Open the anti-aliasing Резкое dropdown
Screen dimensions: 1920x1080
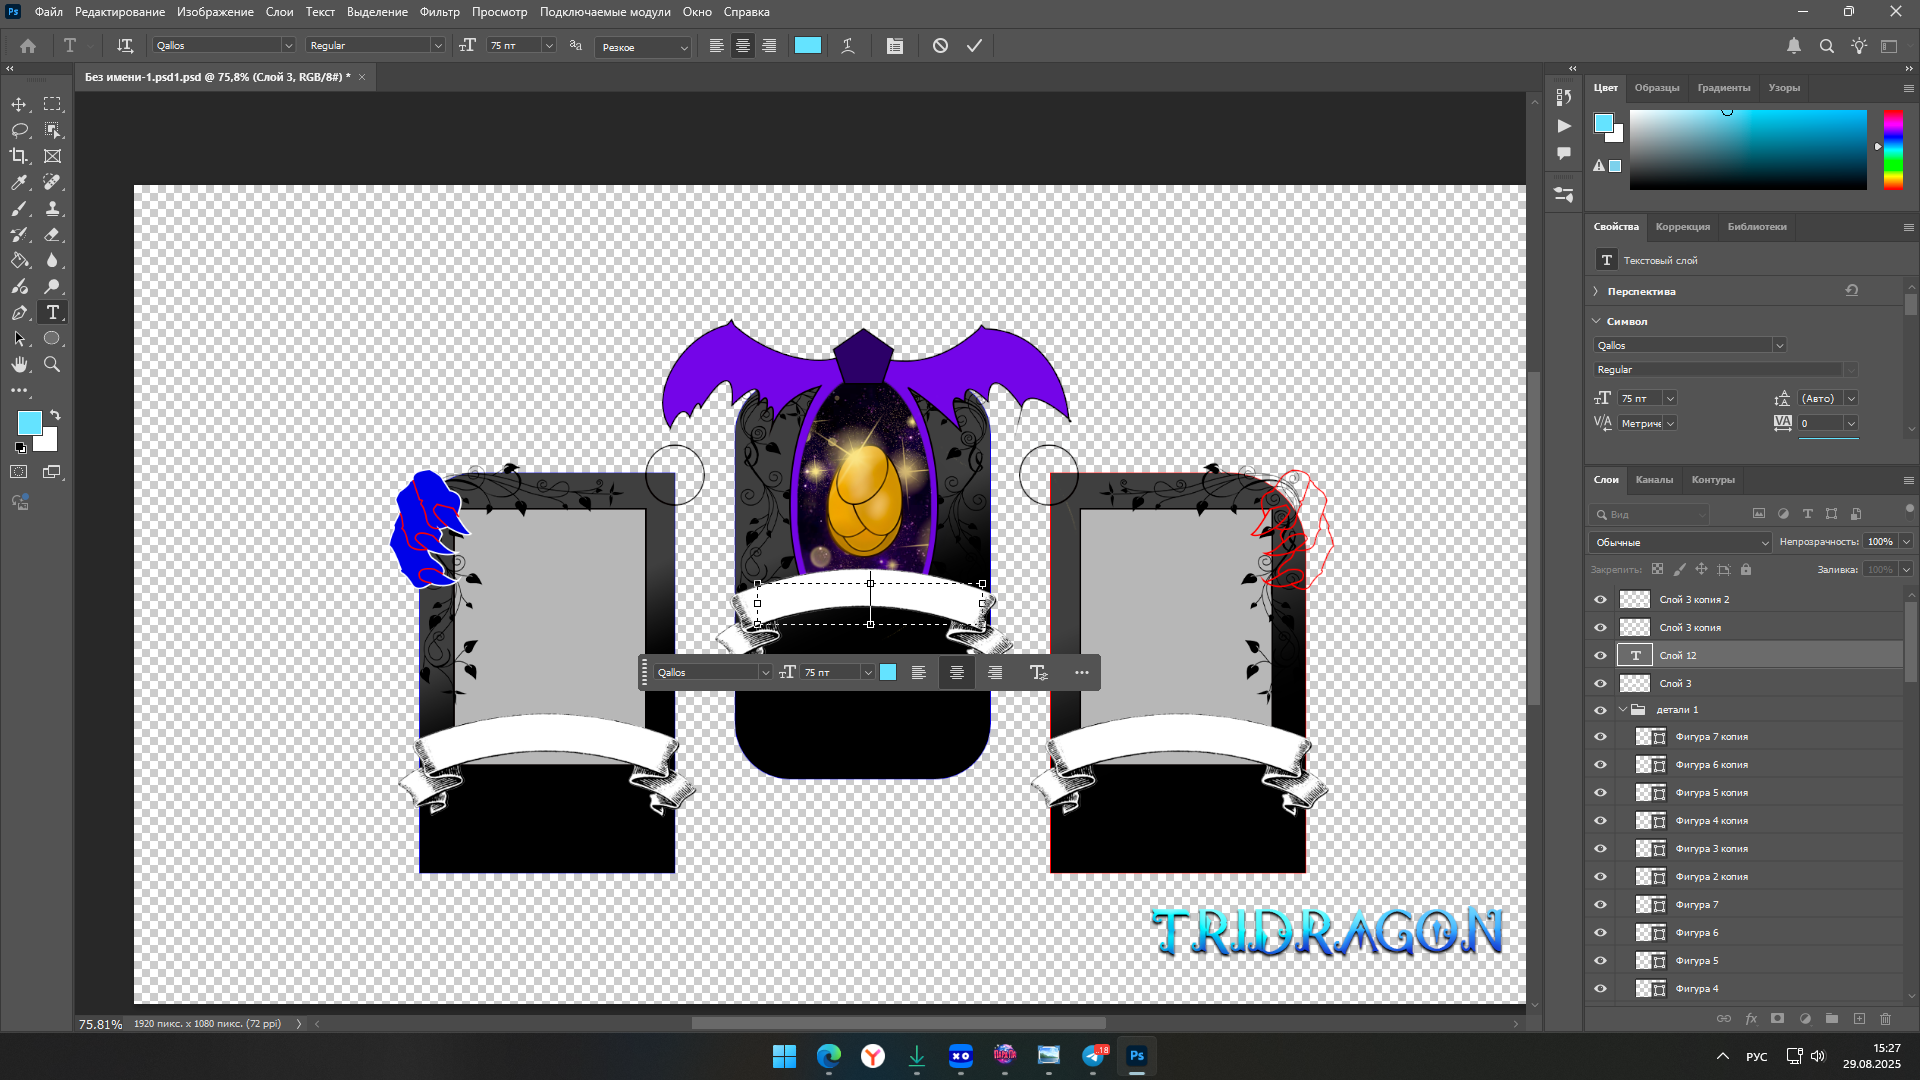pyautogui.click(x=644, y=47)
